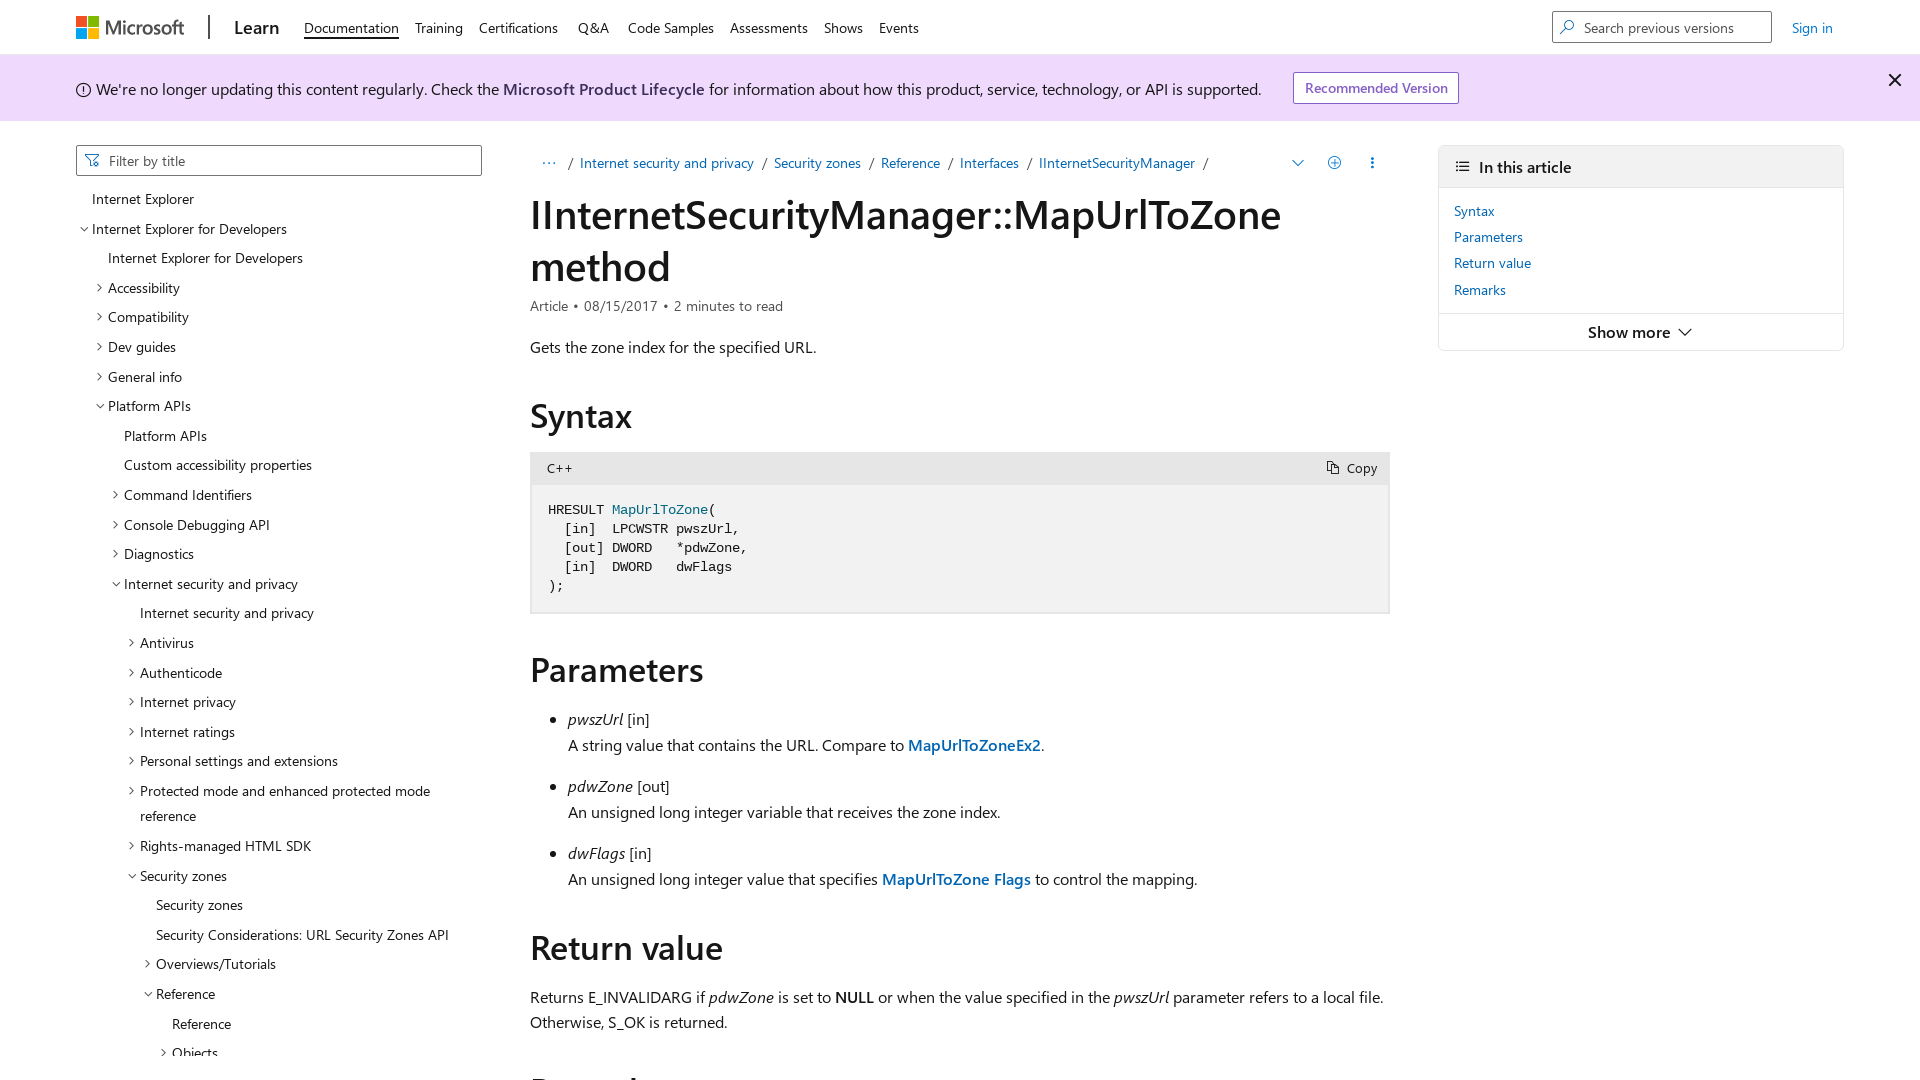Open the Documentation menu tab
This screenshot has width=1920, height=1080.
349,26
